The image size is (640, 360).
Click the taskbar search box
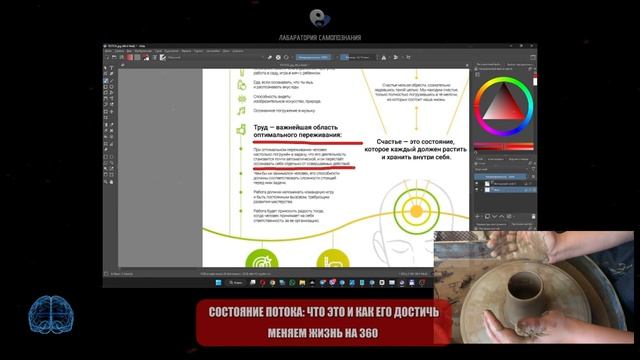(236, 282)
